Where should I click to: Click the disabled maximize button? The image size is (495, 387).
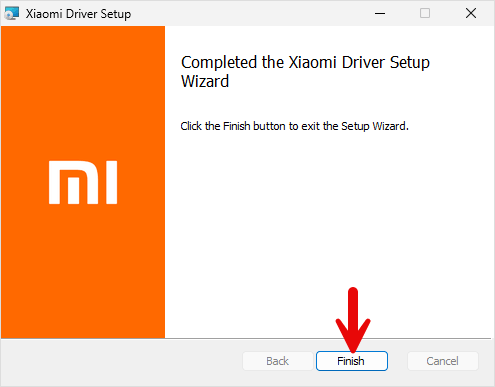click(x=425, y=14)
